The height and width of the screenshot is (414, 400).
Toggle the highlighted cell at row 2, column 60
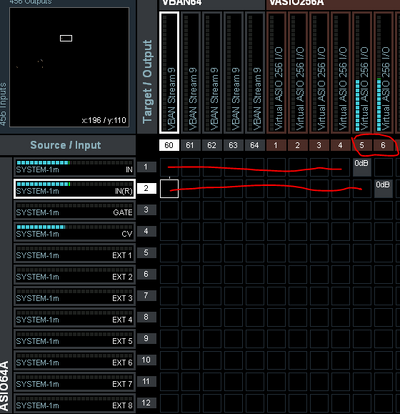169,189
